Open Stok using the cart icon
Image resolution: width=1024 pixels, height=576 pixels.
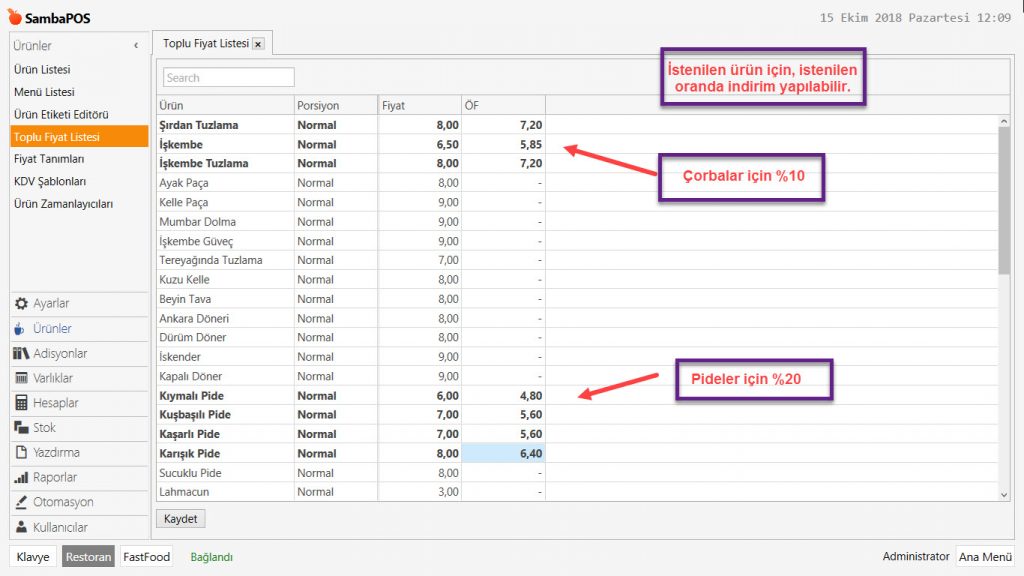tap(21, 428)
